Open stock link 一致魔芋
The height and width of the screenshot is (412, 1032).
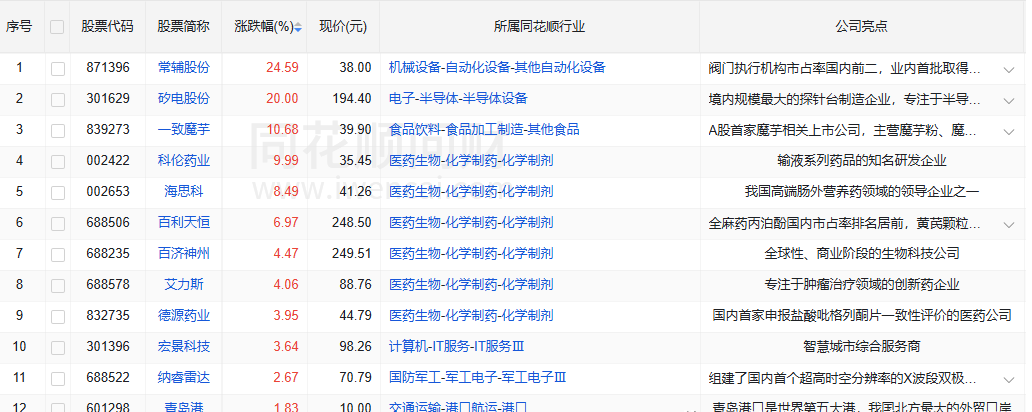pos(184,129)
